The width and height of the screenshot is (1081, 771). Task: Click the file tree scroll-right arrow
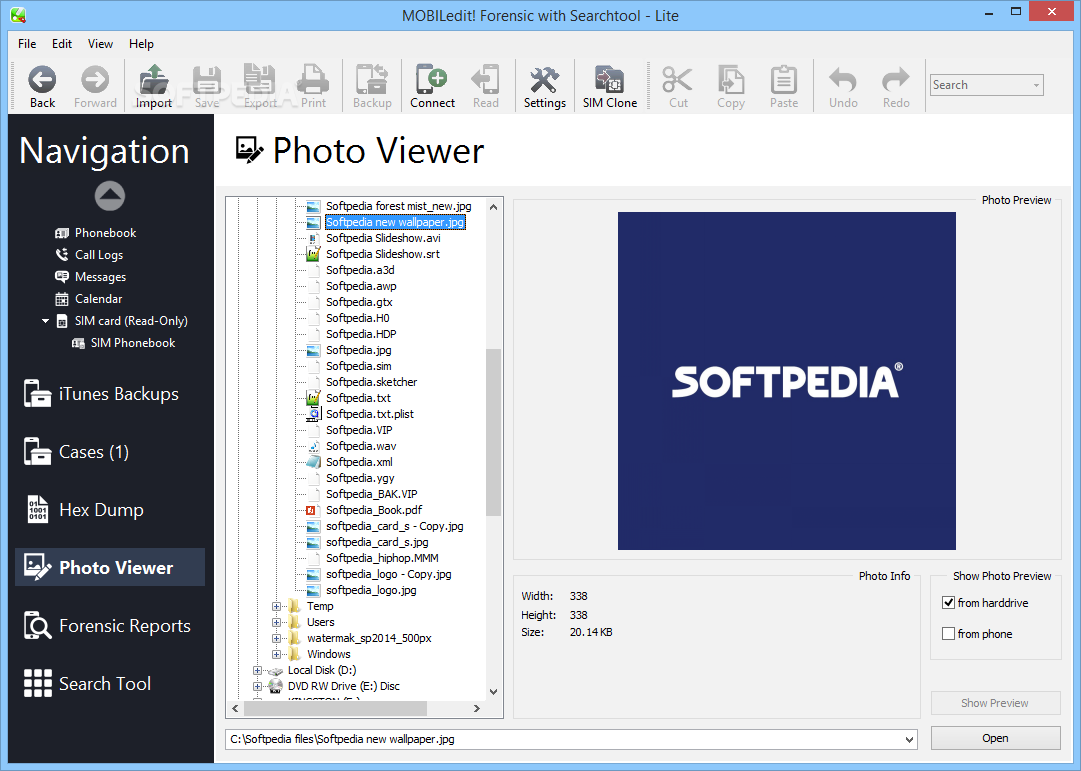(x=476, y=708)
